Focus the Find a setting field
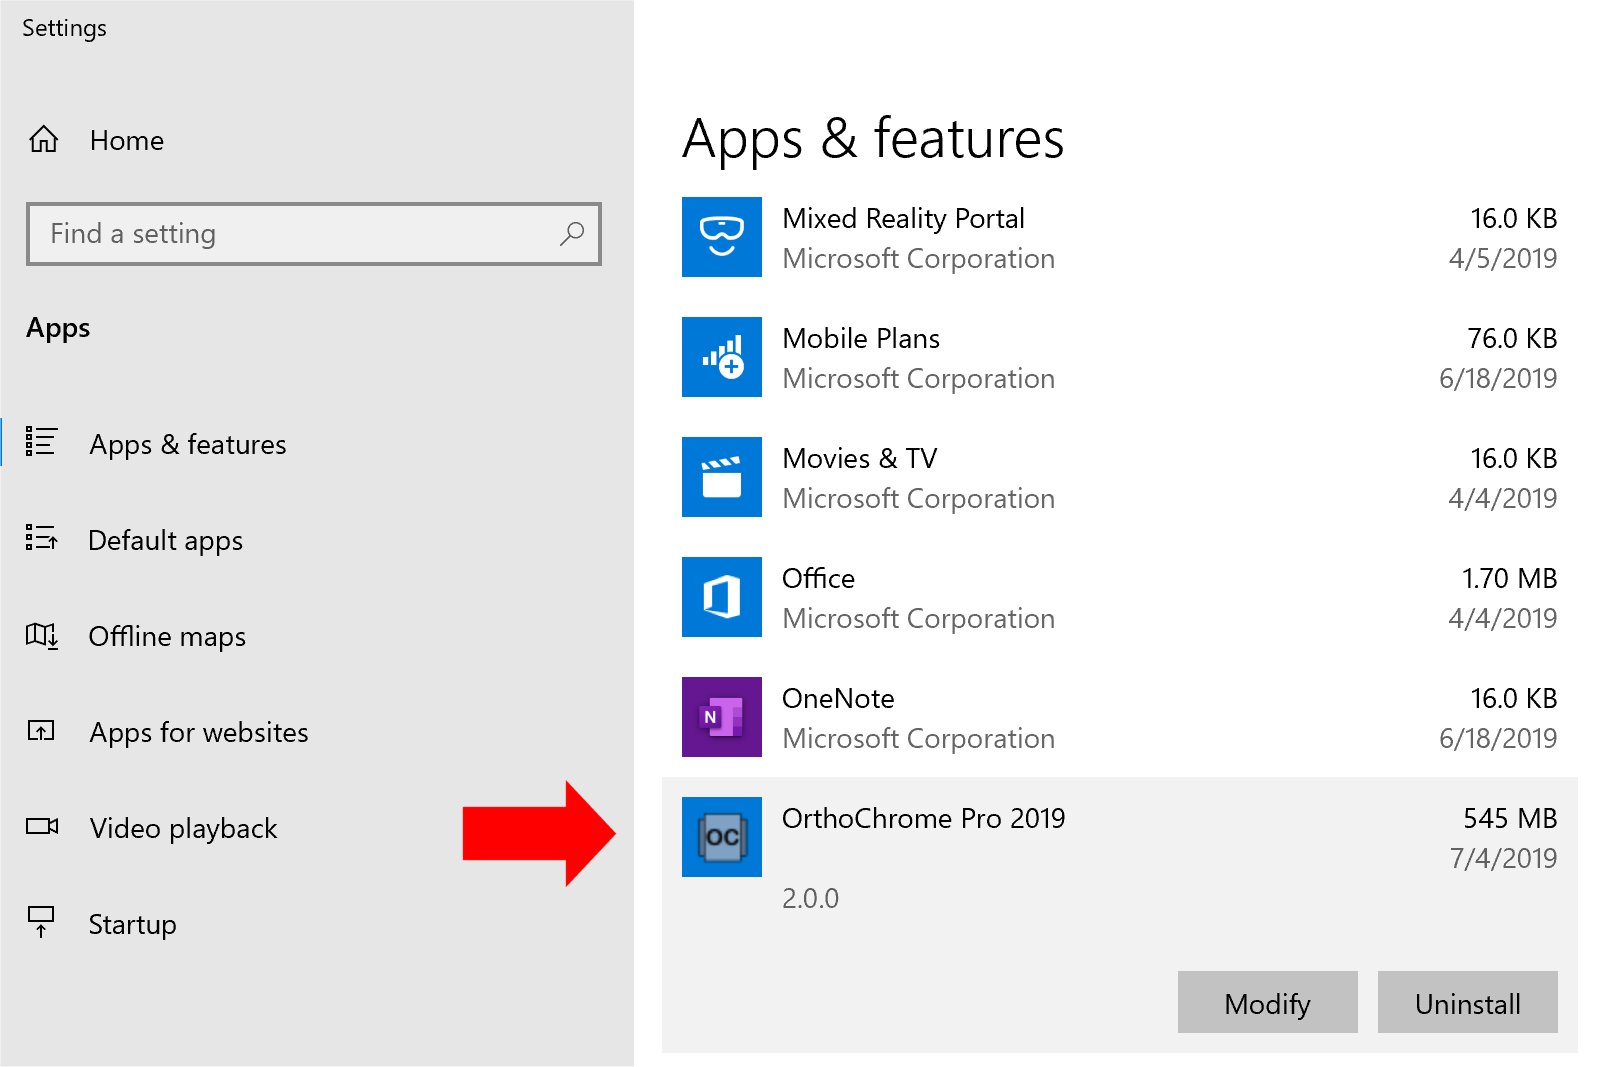This screenshot has height=1067, width=1600. click(x=300, y=234)
